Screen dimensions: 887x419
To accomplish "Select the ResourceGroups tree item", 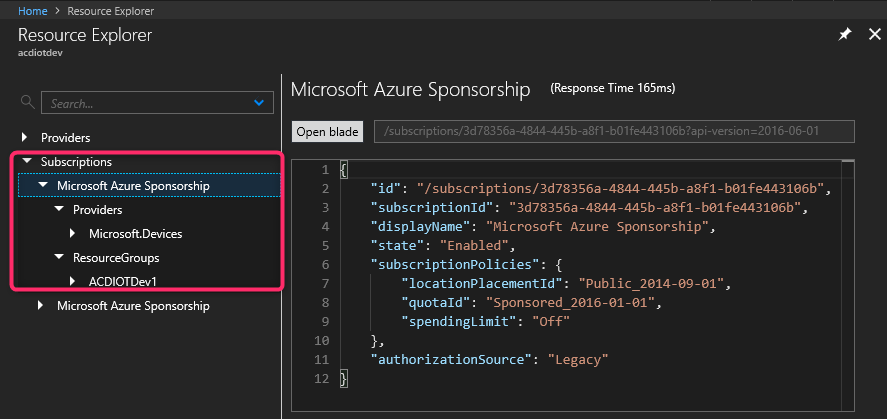I will click(114, 258).
